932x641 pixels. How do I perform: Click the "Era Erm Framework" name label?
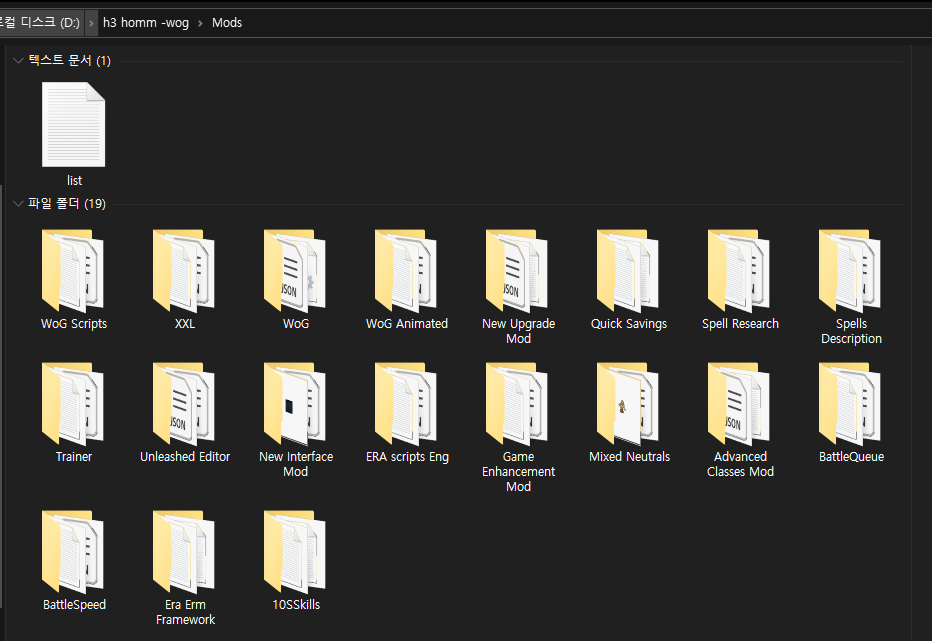(x=185, y=612)
